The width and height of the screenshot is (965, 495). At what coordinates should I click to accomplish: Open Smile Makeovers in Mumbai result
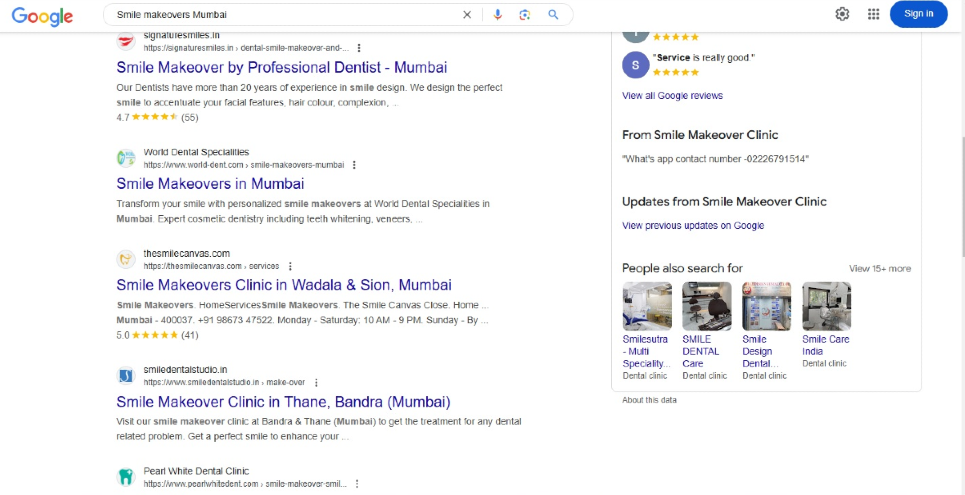[x=210, y=183]
